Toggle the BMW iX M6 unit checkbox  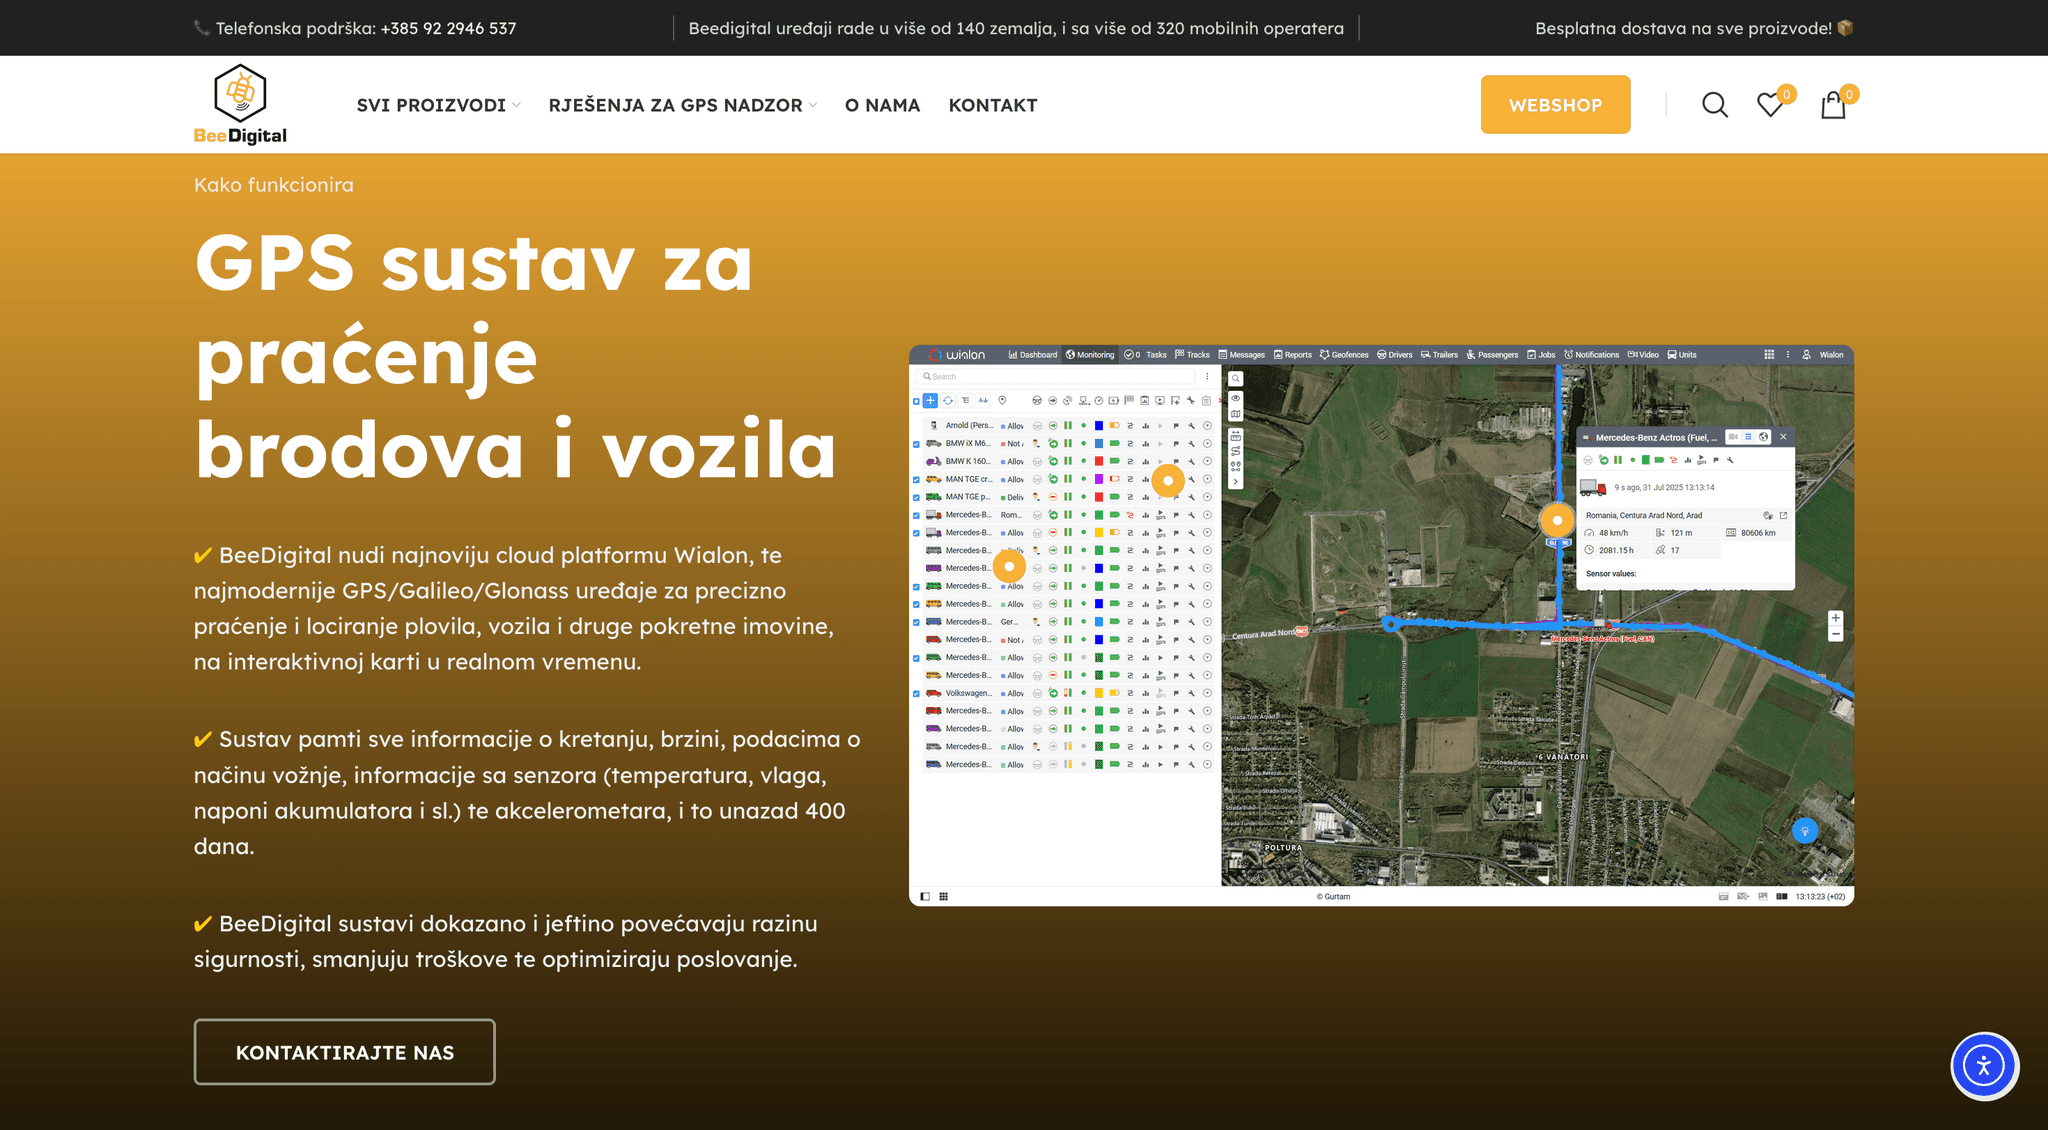(x=916, y=444)
